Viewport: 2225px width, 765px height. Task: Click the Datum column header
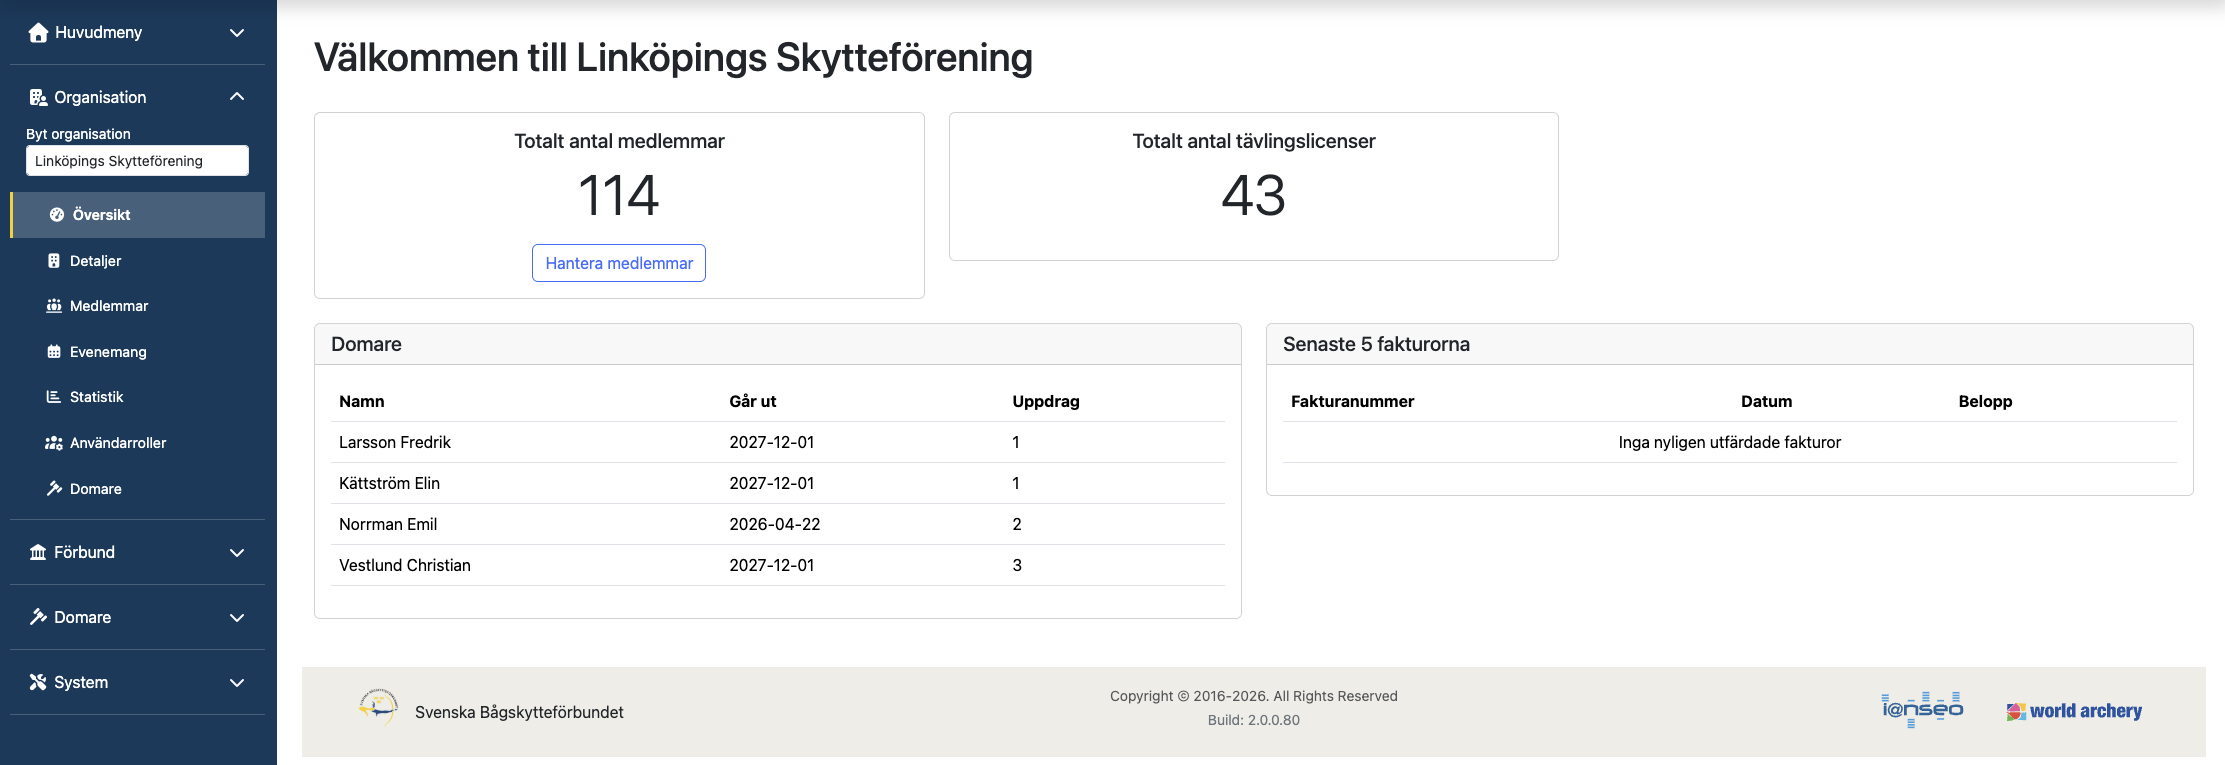[x=1766, y=401]
